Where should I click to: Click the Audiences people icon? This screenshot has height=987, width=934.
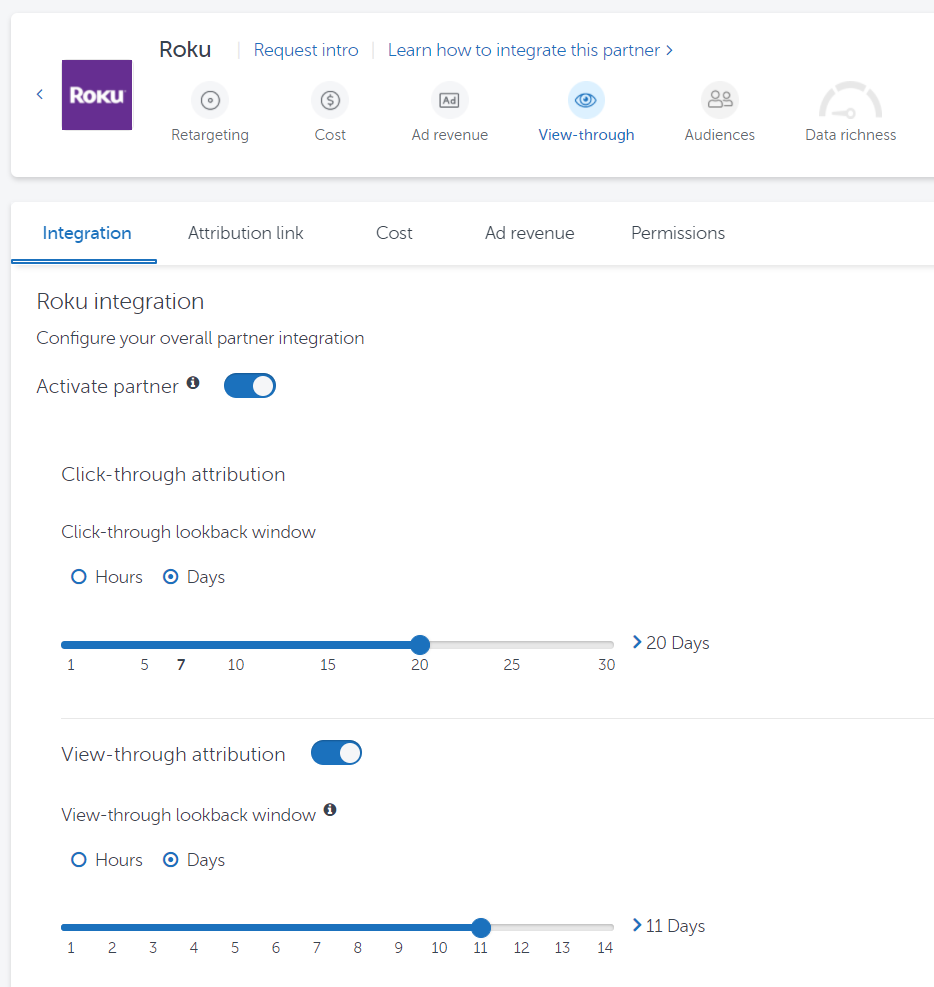coord(720,100)
